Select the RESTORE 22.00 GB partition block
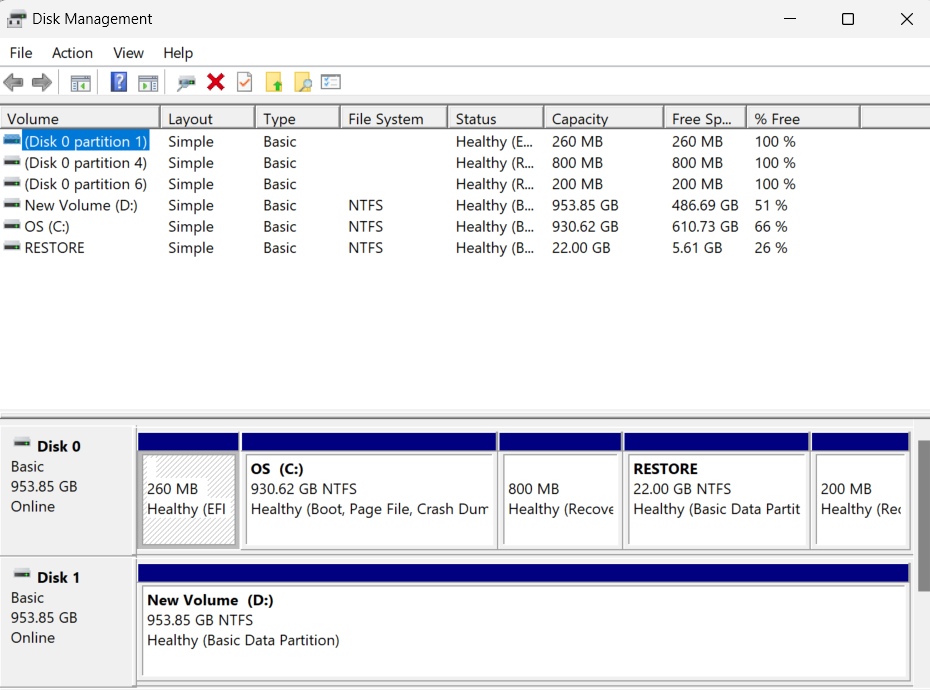 [716, 499]
